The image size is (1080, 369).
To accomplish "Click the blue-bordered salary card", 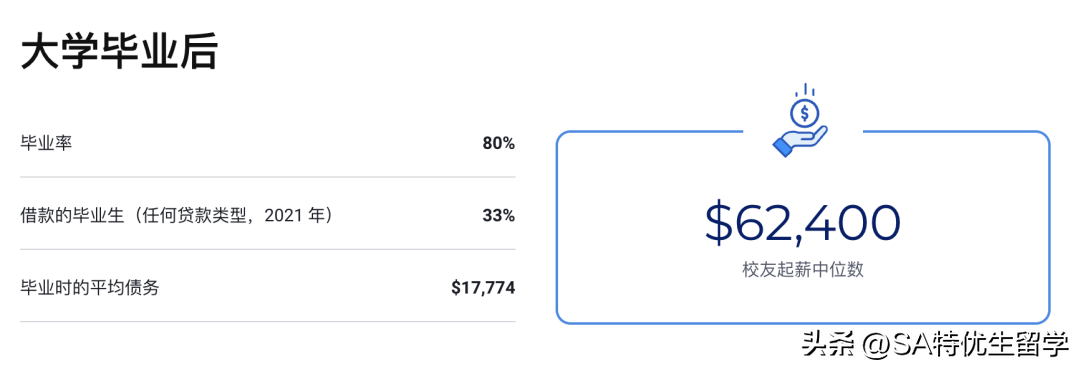I will click(x=803, y=226).
